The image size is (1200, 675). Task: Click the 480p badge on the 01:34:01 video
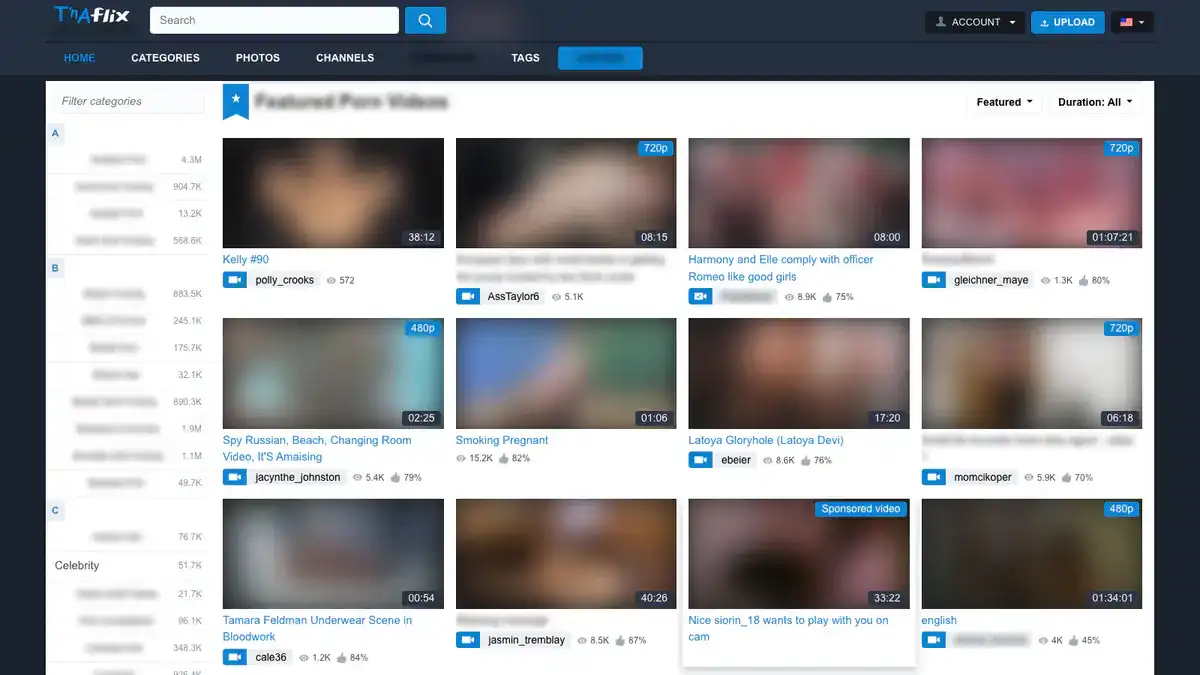coord(1121,509)
